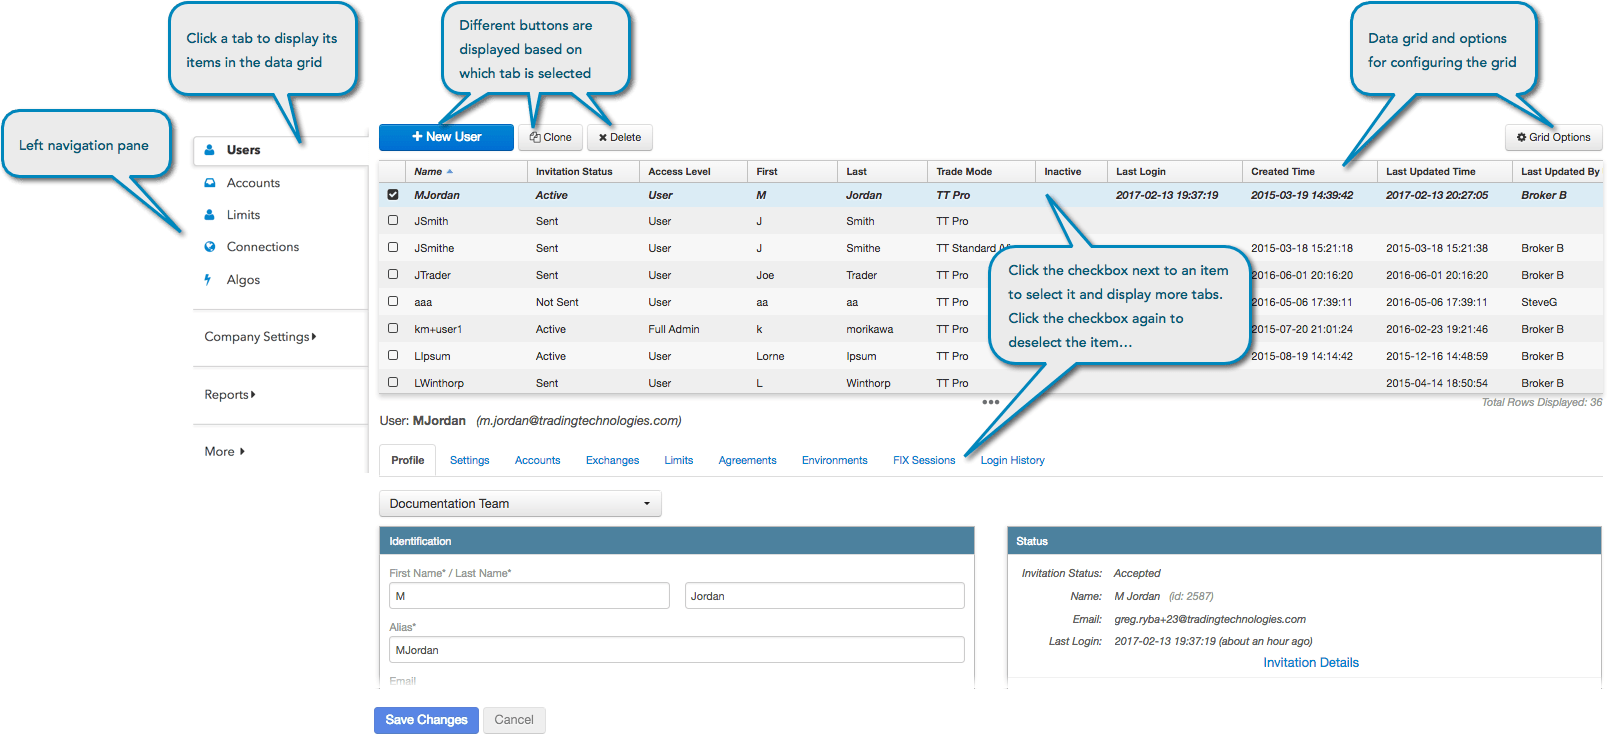
Task: Switch to the Settings tab
Action: [x=469, y=461]
